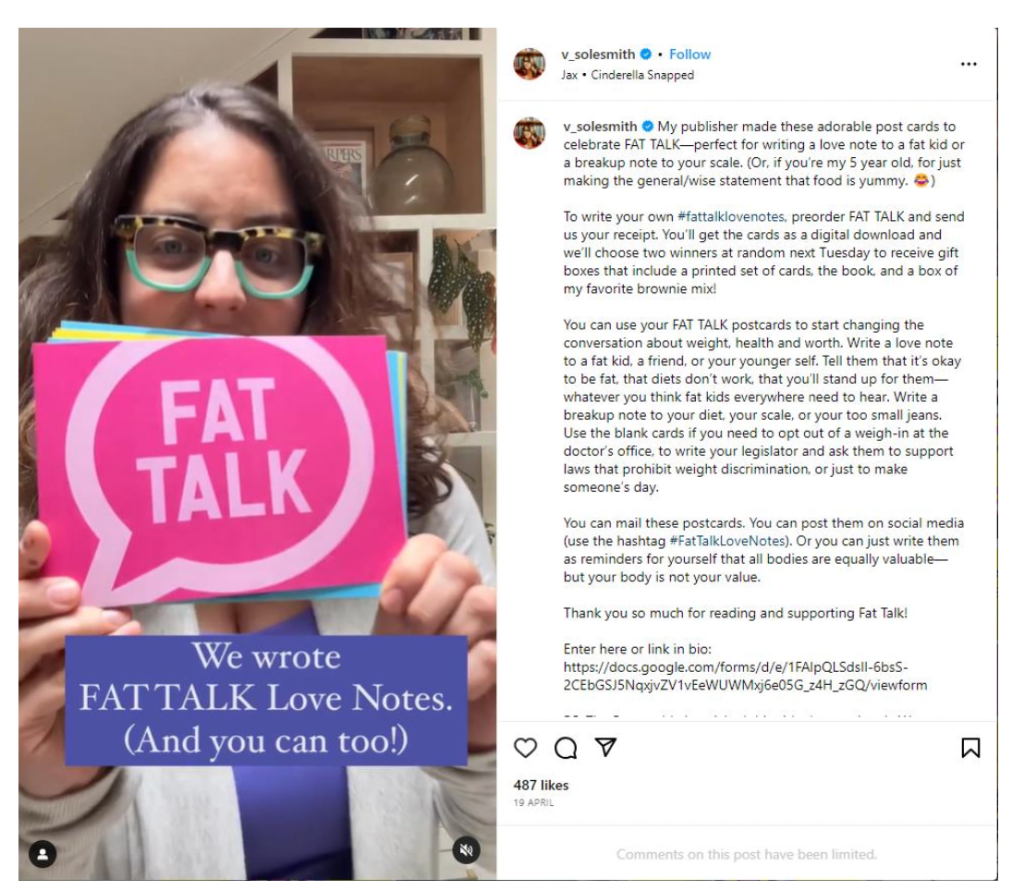Open the caption's v_solesmith avatar
This screenshot has height=891, width=1024.
coord(530,133)
